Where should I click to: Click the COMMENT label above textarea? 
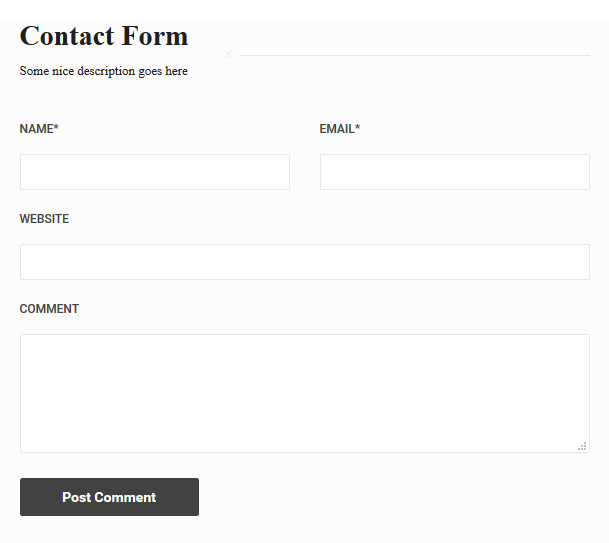(x=49, y=309)
